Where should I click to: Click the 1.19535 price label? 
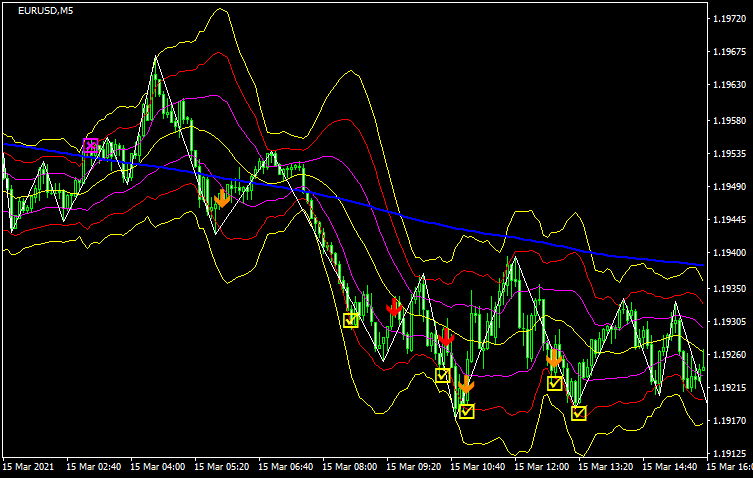pyautogui.click(x=729, y=154)
